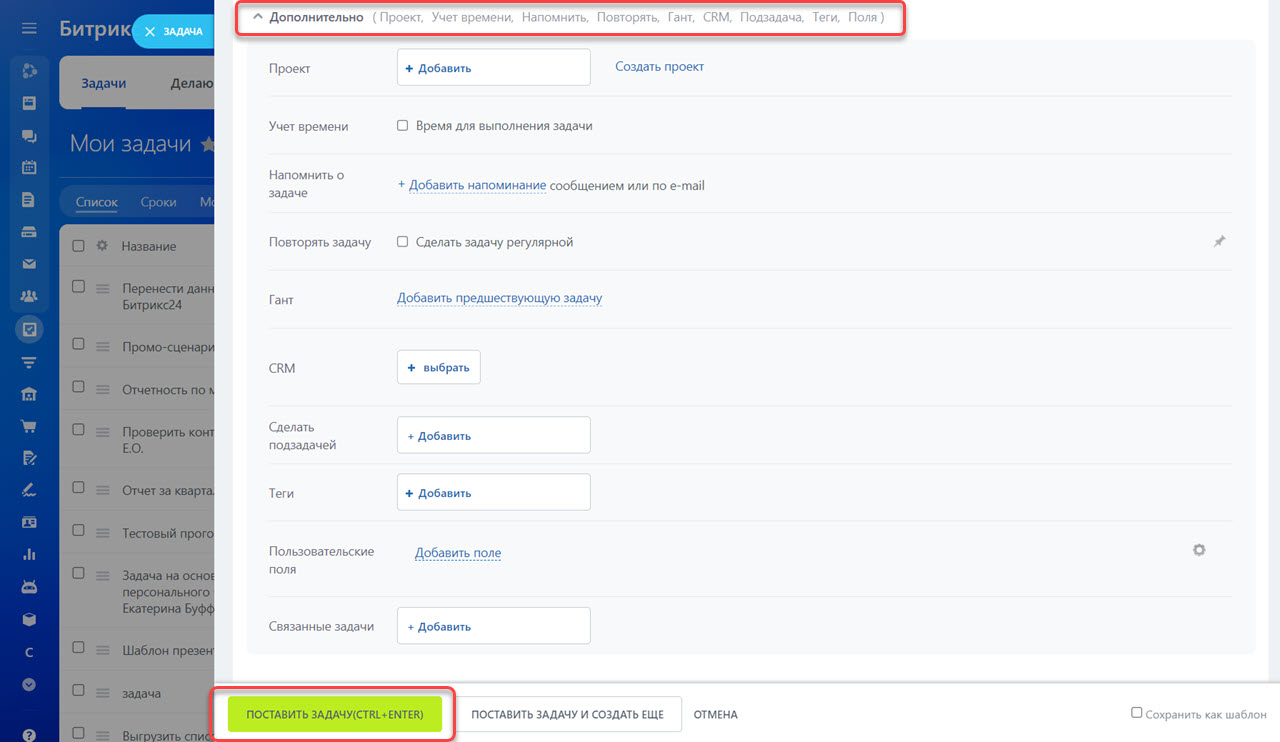1280x742 pixels.
Task: Open the 'Отчет за кварта' task
Action: (168, 489)
